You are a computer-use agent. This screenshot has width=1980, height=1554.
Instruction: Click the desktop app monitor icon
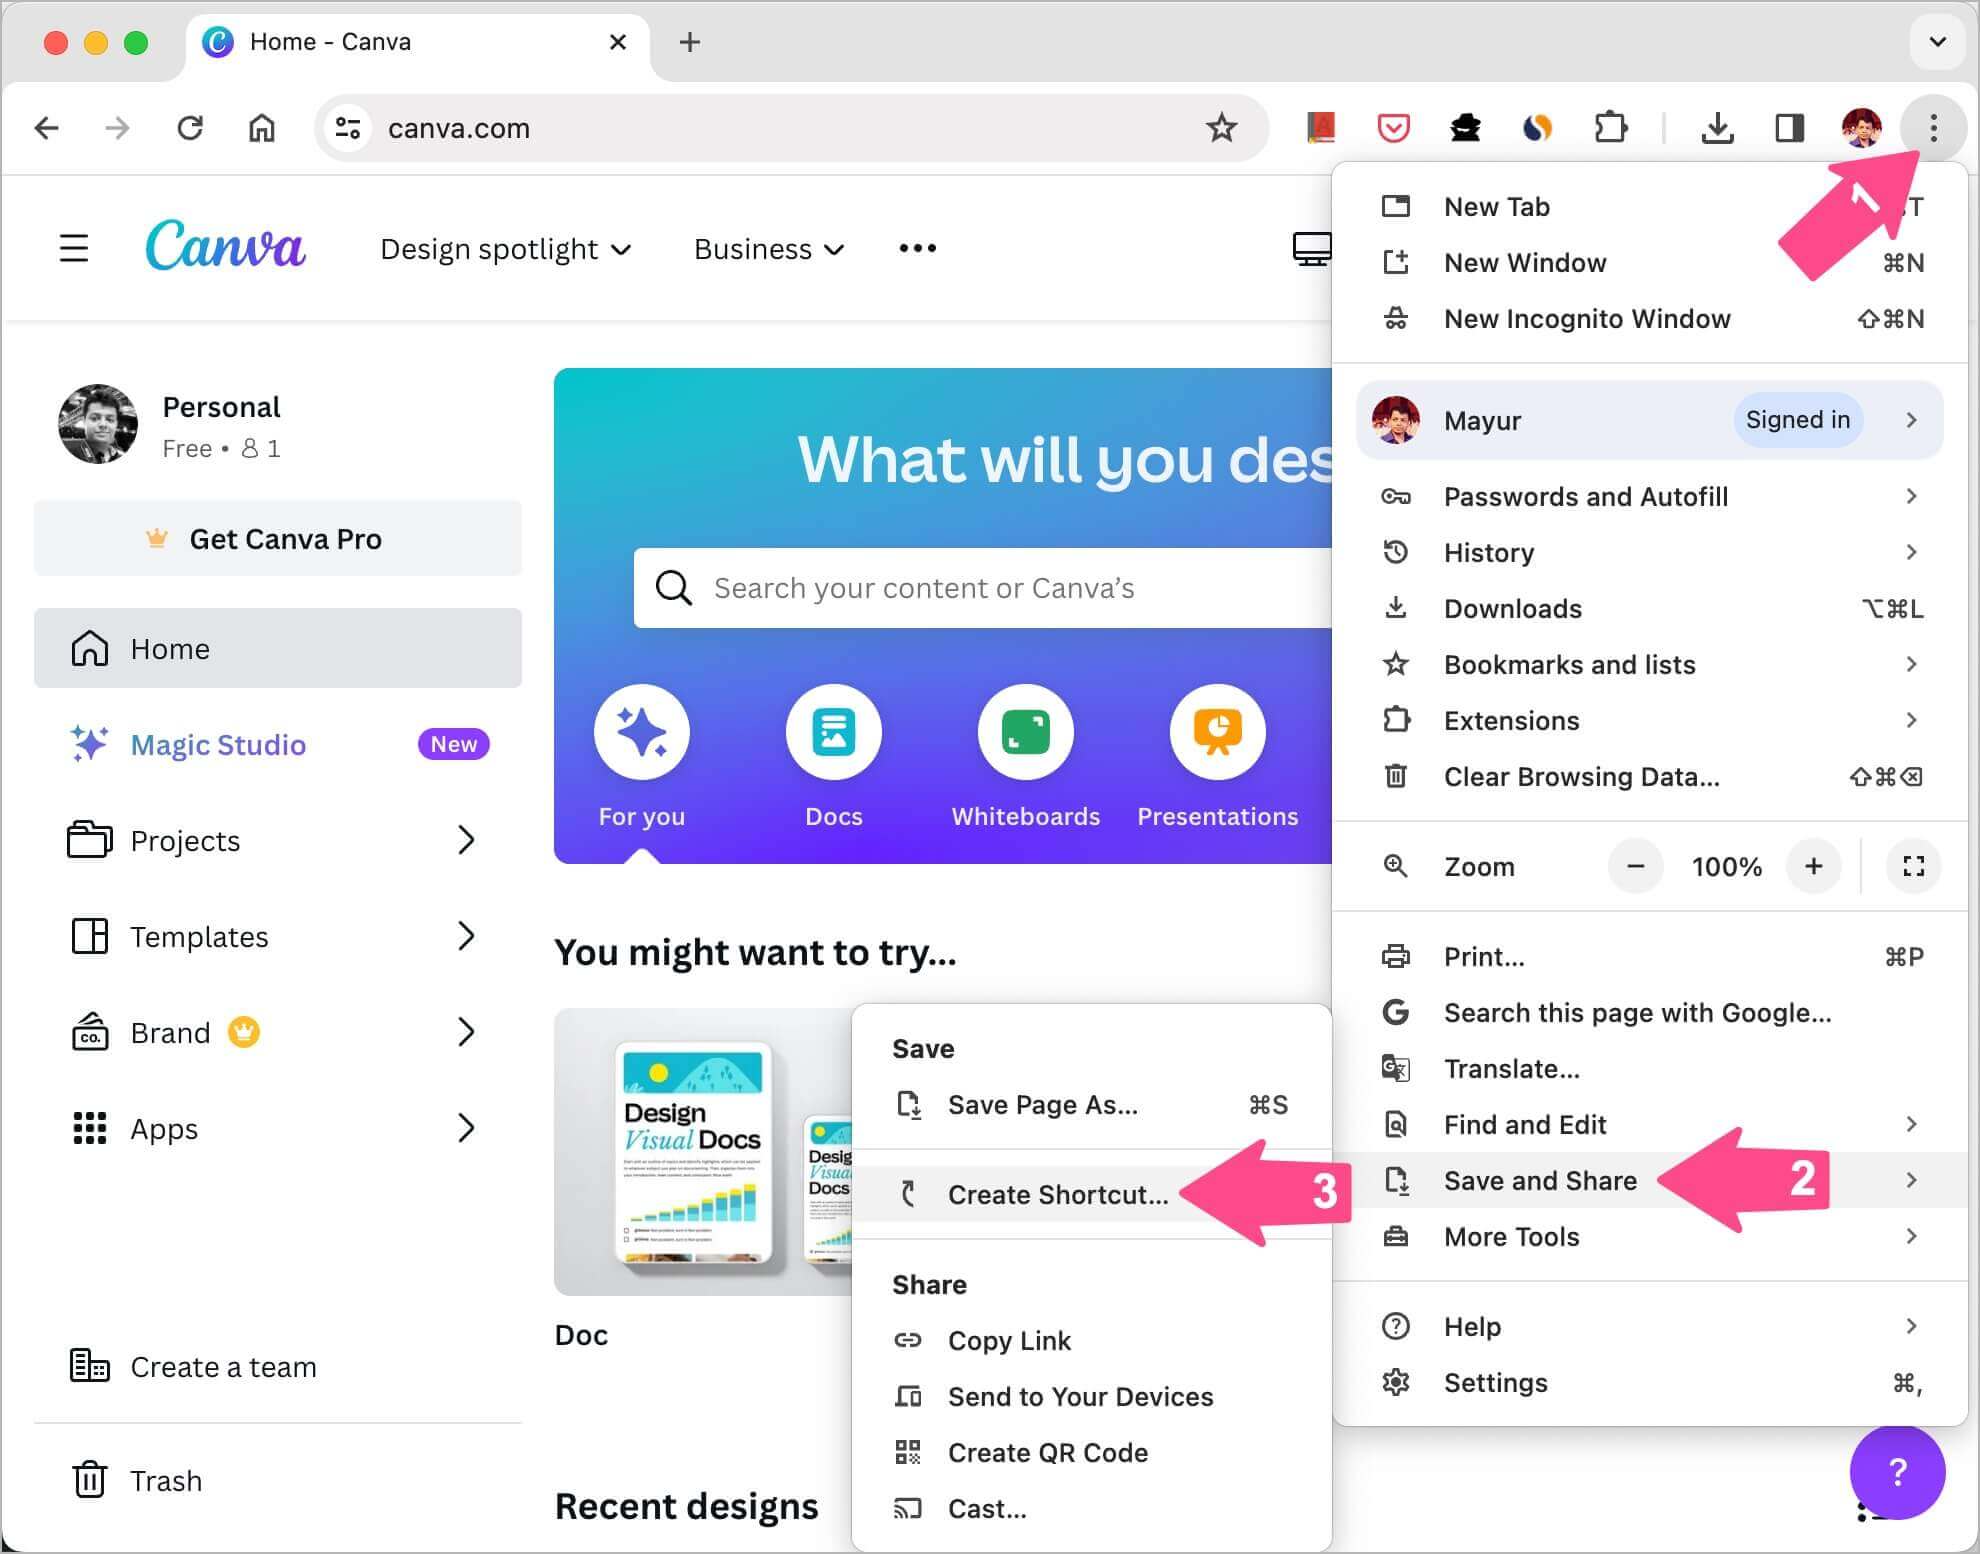(x=1312, y=248)
